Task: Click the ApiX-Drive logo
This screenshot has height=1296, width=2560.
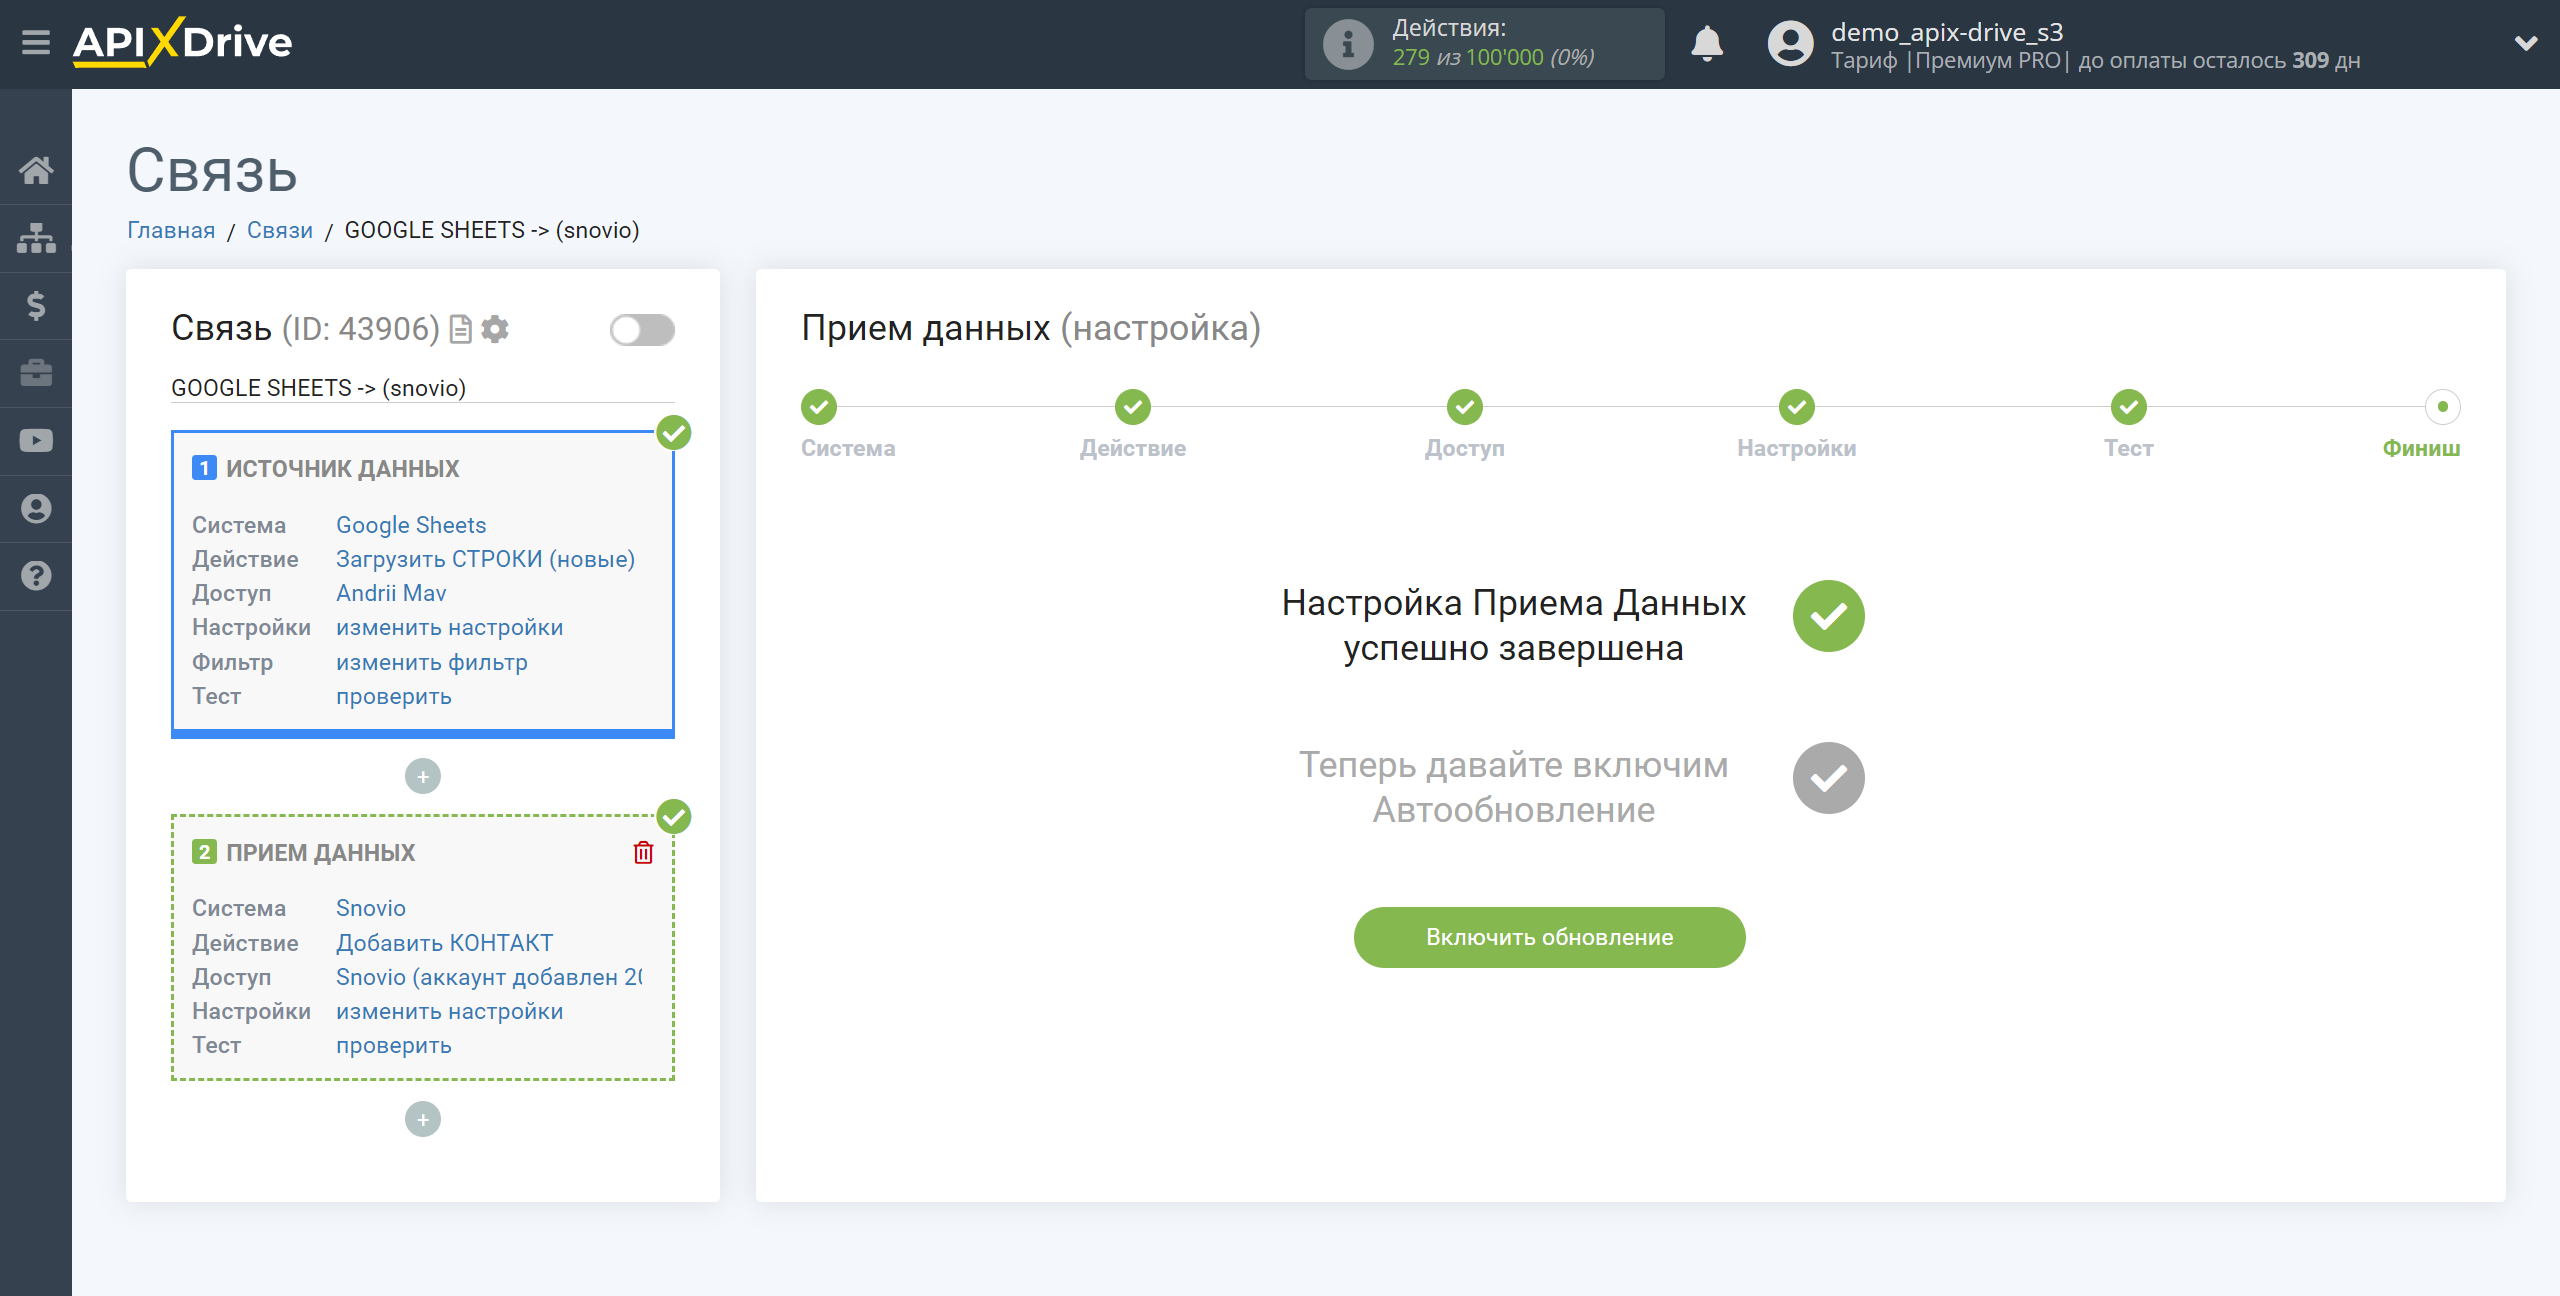Action: pyautogui.click(x=182, y=43)
